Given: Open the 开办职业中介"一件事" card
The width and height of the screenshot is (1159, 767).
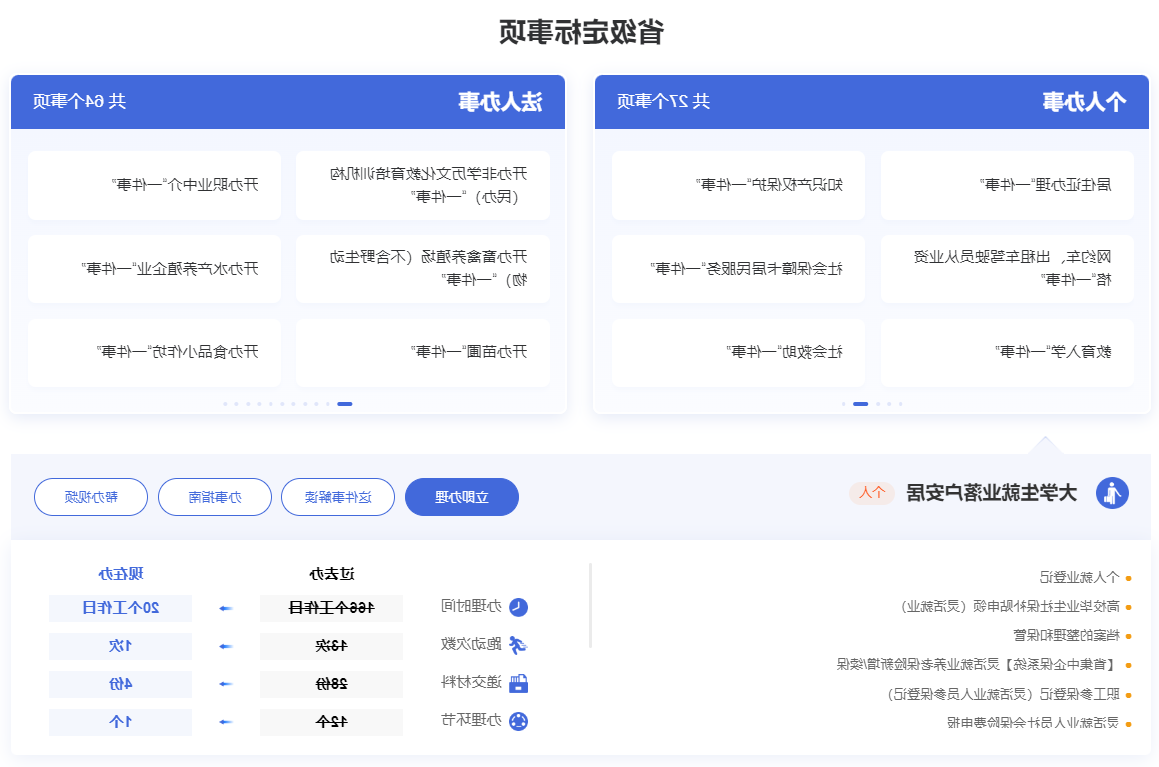Looking at the screenshot, I should point(154,185).
